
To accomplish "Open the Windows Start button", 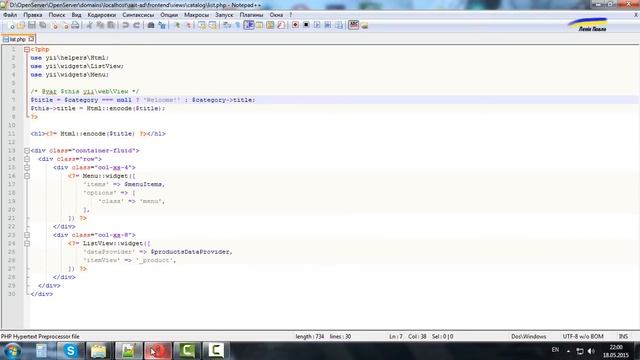I will coord(12,351).
